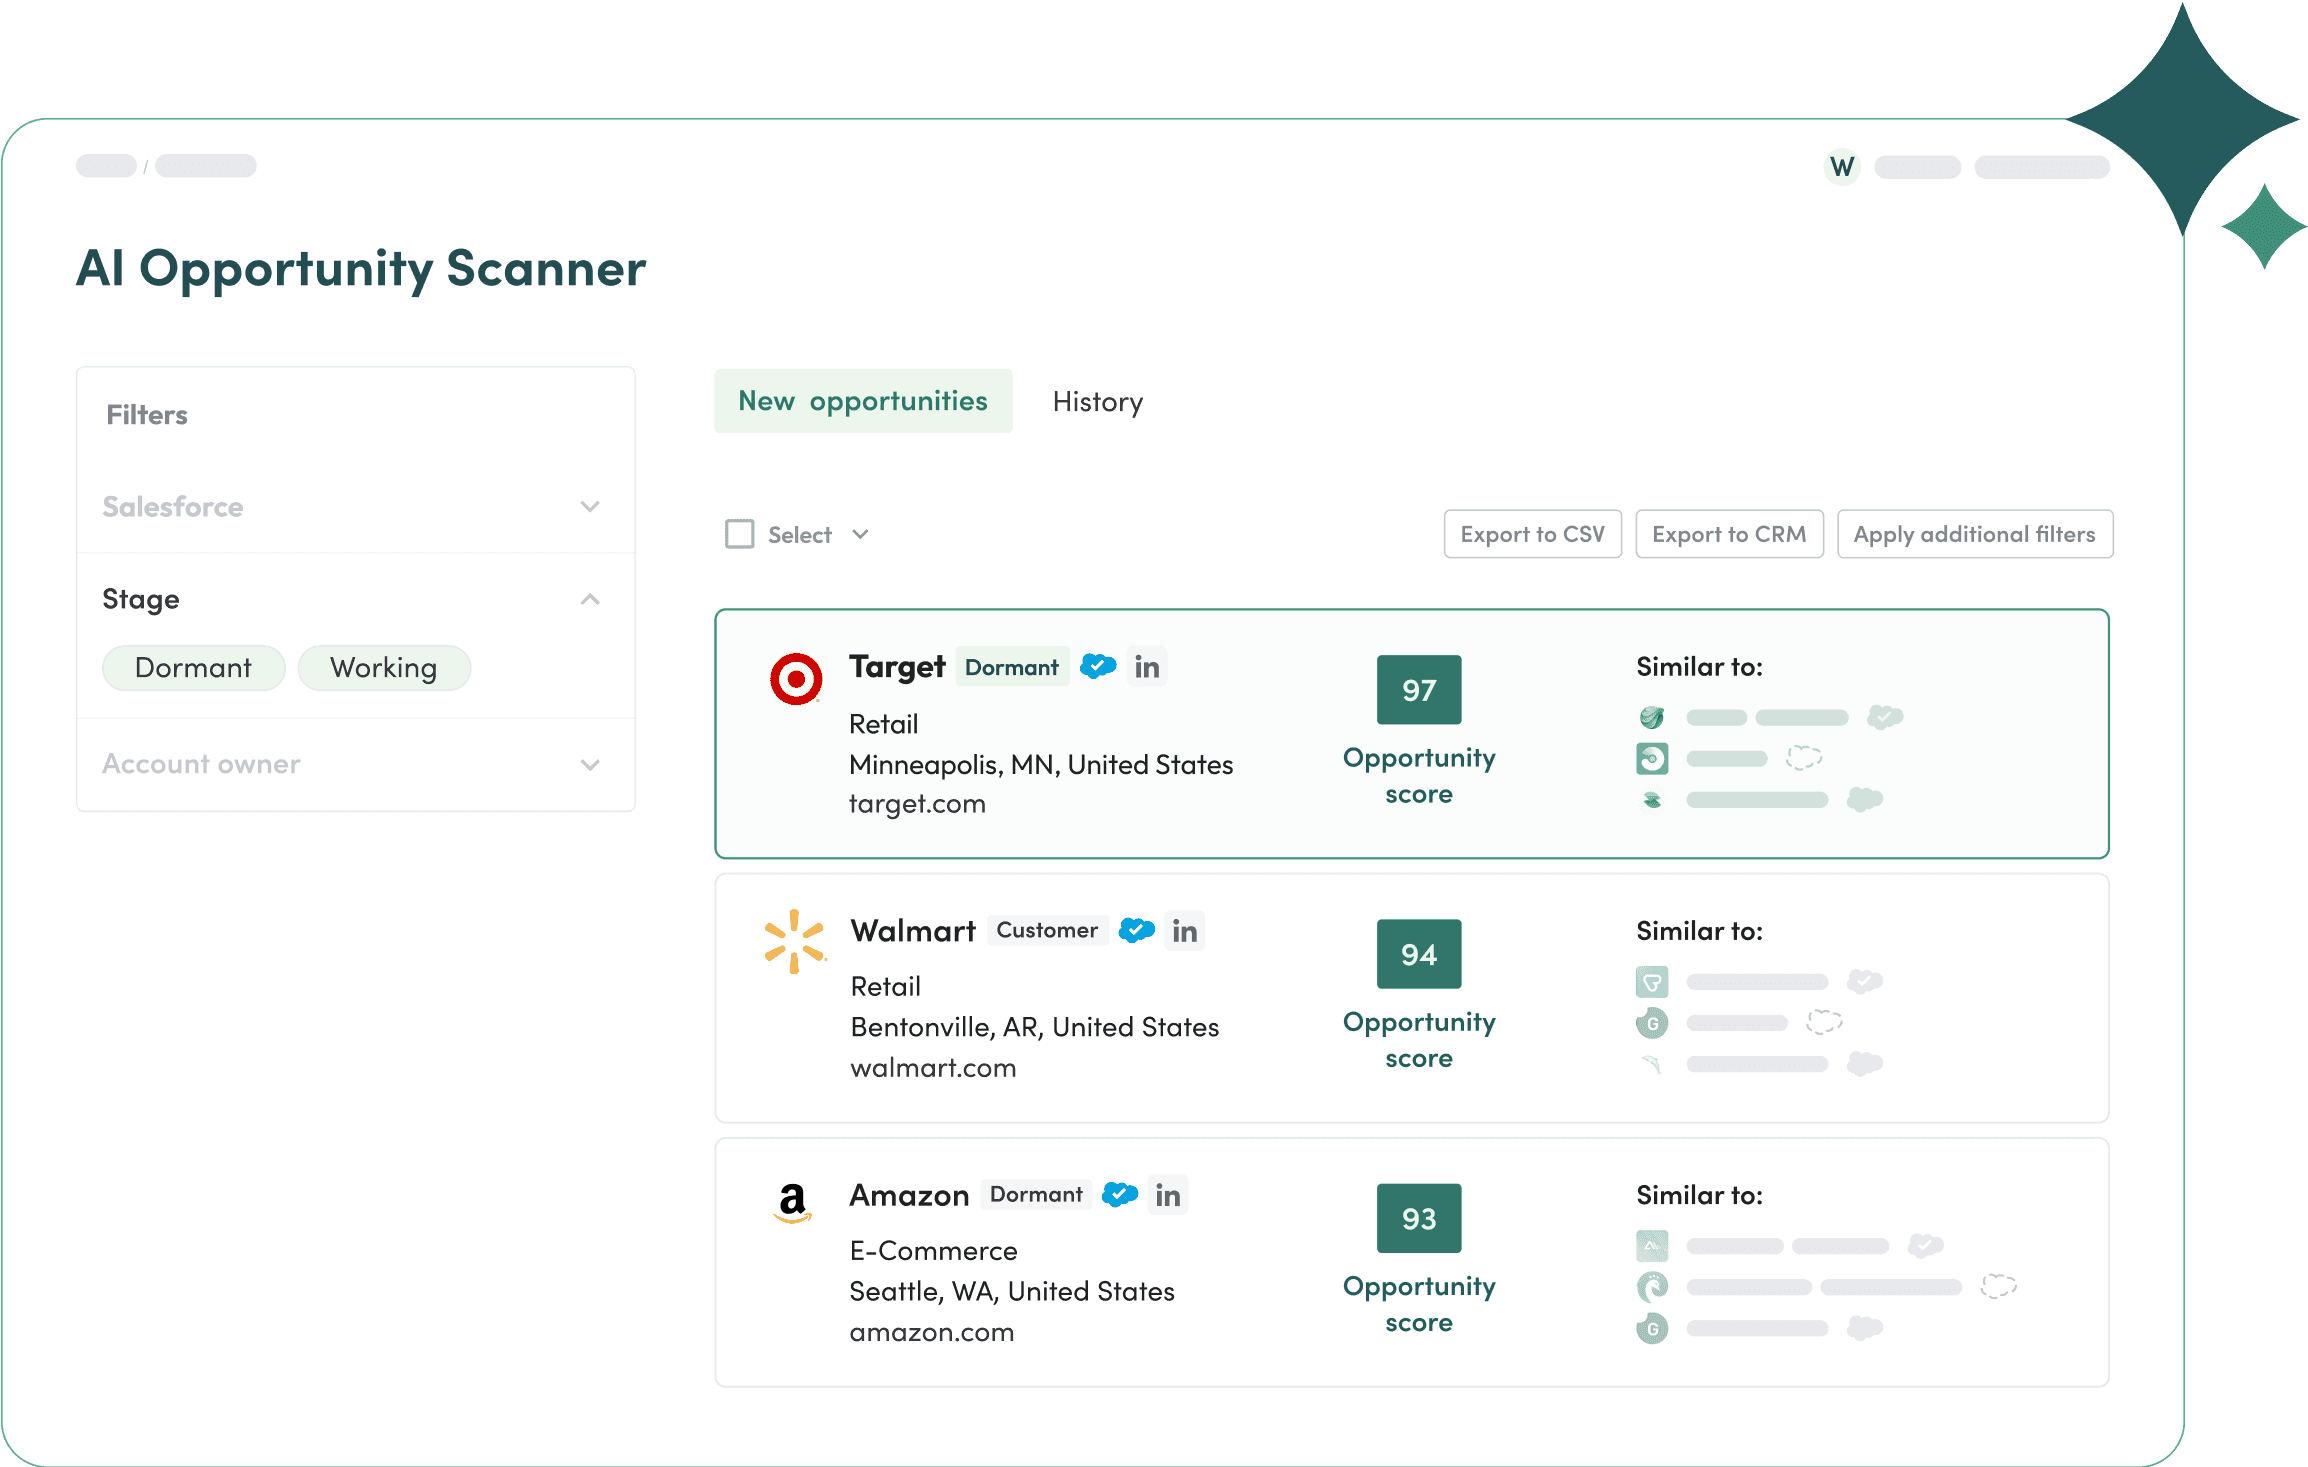Click the Walmart spark logo

[794, 941]
